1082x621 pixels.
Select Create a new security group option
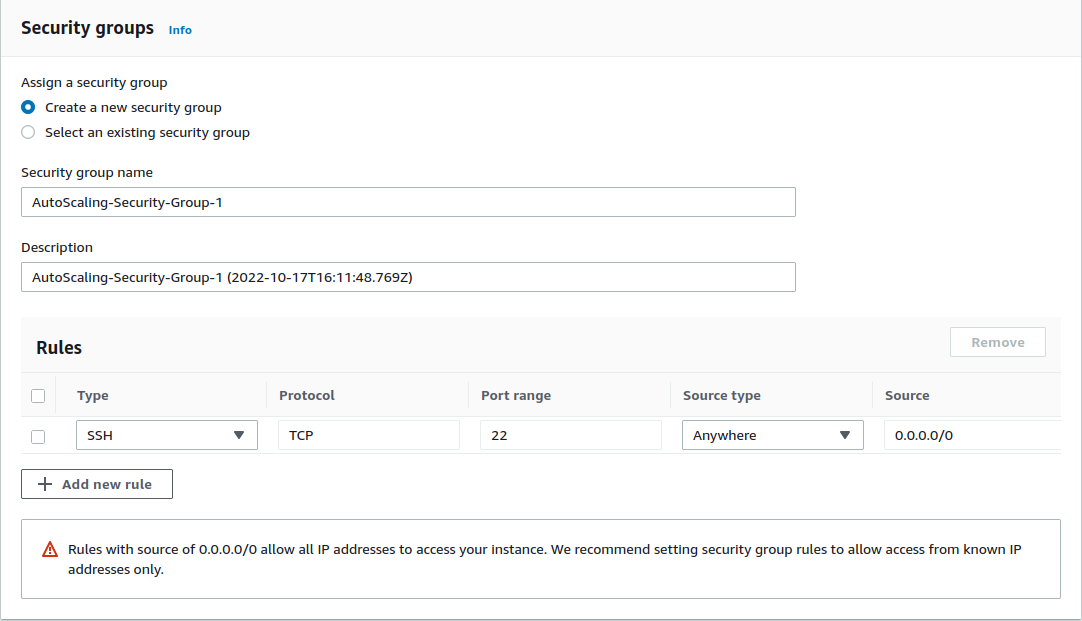[28, 107]
